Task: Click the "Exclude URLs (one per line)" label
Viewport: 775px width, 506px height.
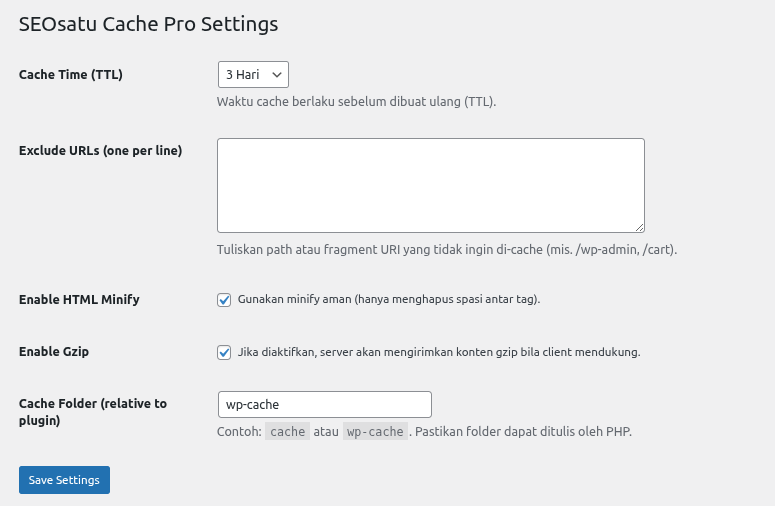Action: click(x=100, y=150)
